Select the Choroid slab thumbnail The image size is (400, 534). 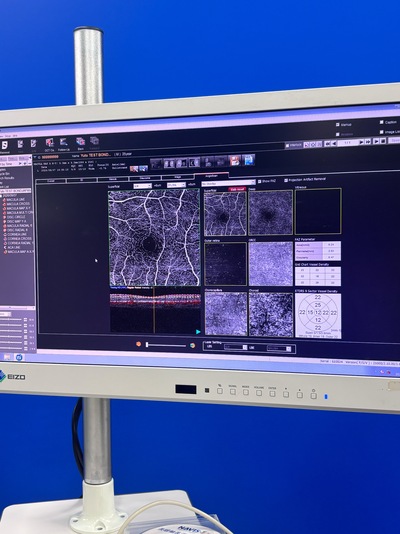pyautogui.click(x=271, y=315)
